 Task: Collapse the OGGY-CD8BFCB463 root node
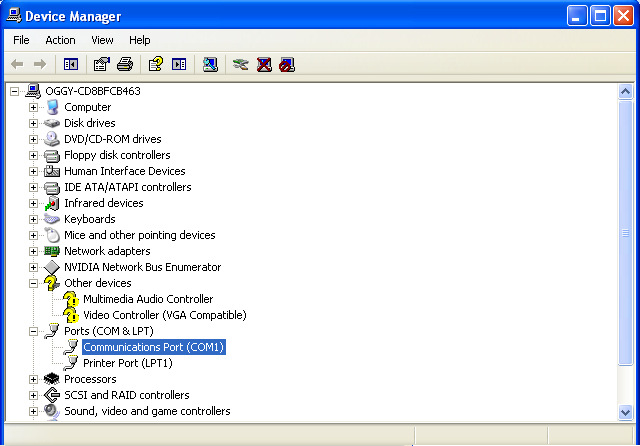[14, 91]
